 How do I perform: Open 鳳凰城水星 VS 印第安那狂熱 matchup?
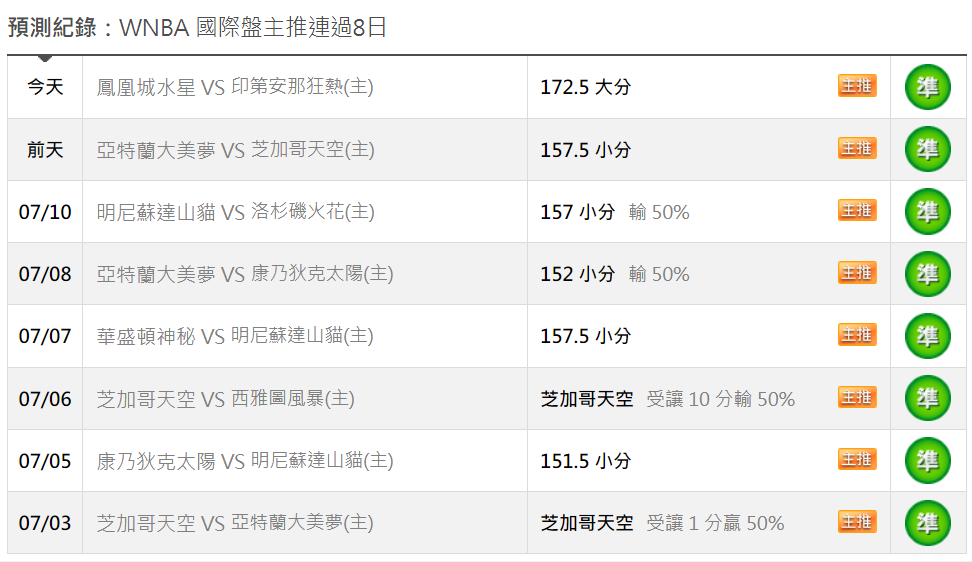click(235, 87)
